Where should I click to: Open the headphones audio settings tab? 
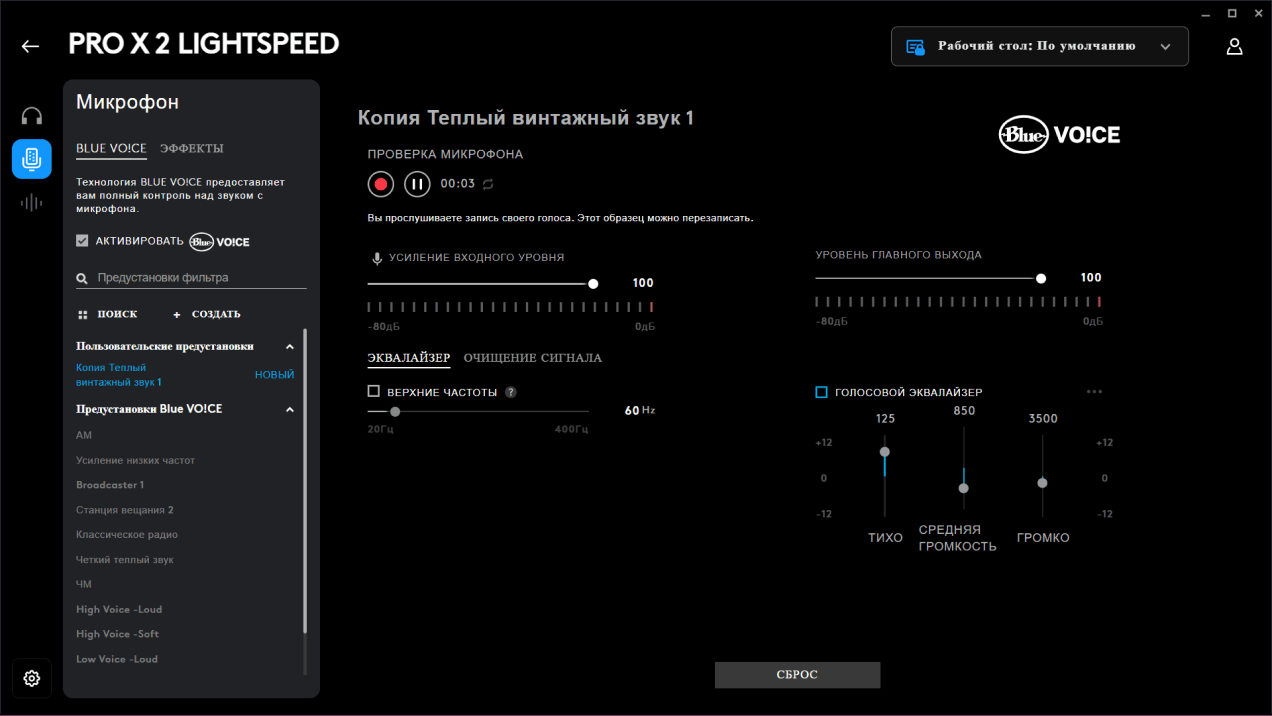(x=32, y=116)
